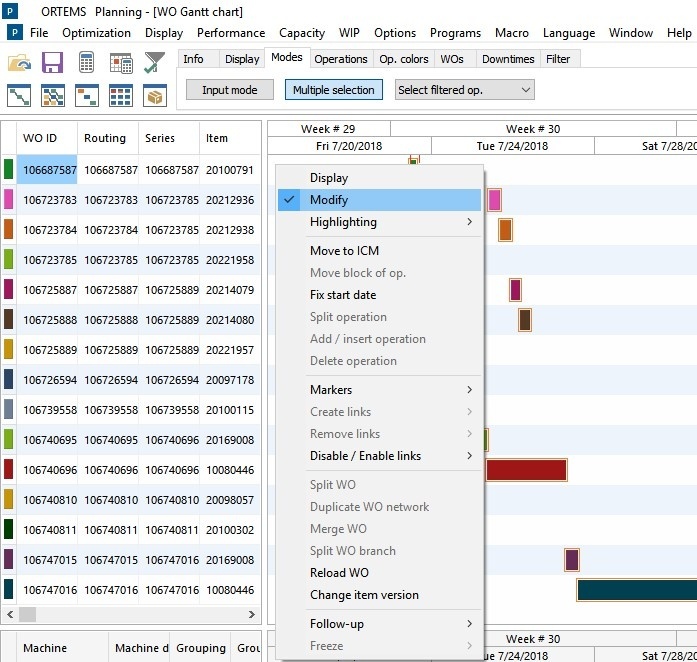Open the WIP menu
This screenshot has height=662, width=697.
(349, 33)
